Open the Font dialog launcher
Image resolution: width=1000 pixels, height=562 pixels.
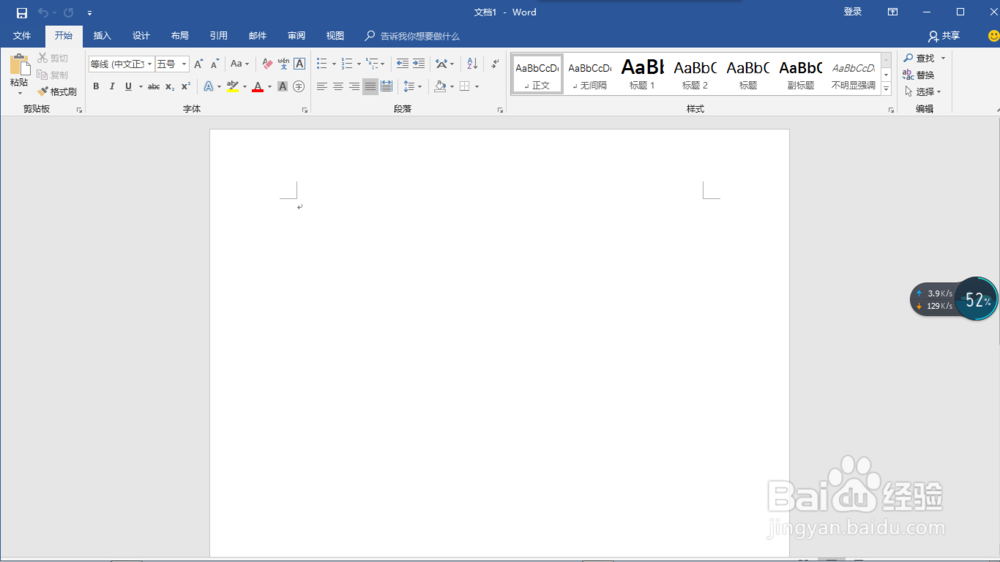pyautogui.click(x=305, y=110)
